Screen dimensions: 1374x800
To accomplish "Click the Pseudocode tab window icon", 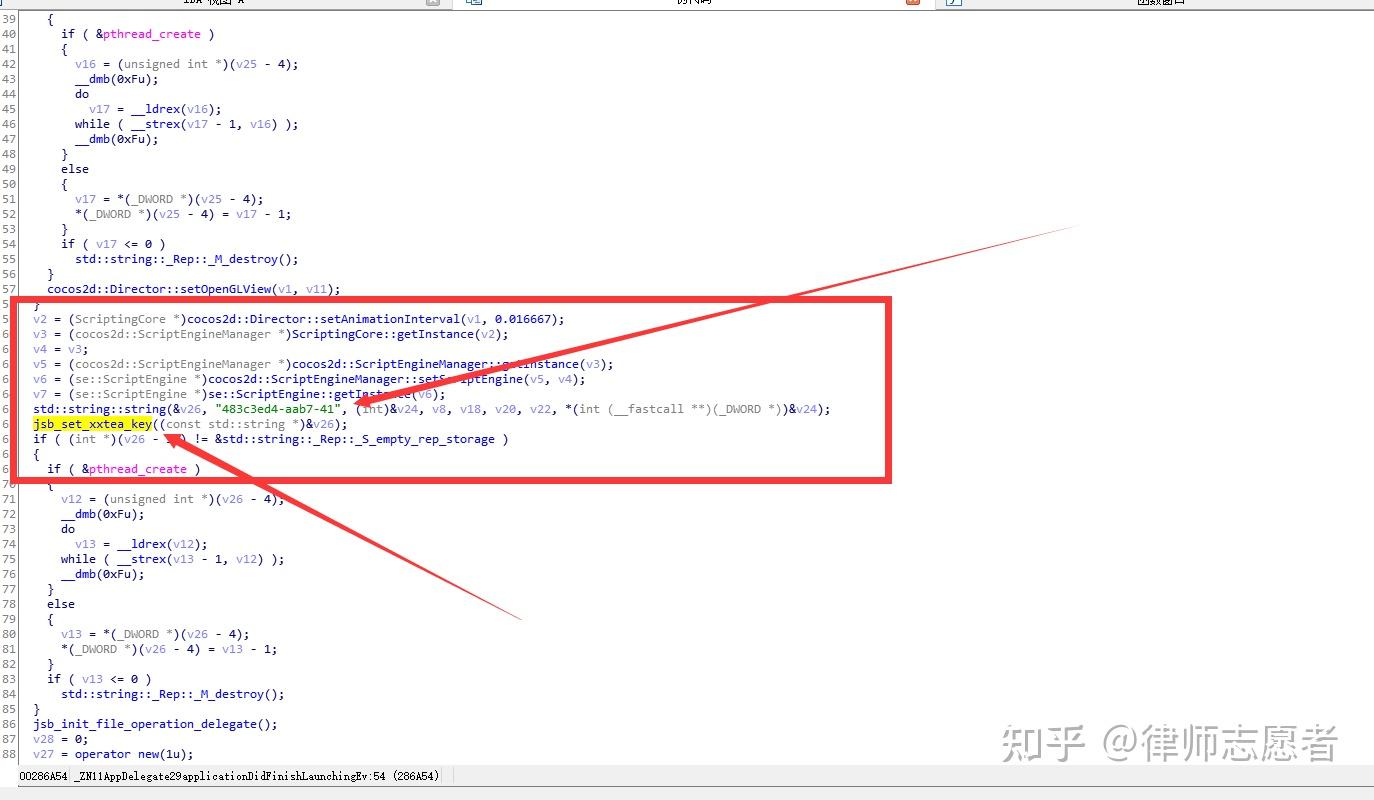I will (x=473, y=3).
